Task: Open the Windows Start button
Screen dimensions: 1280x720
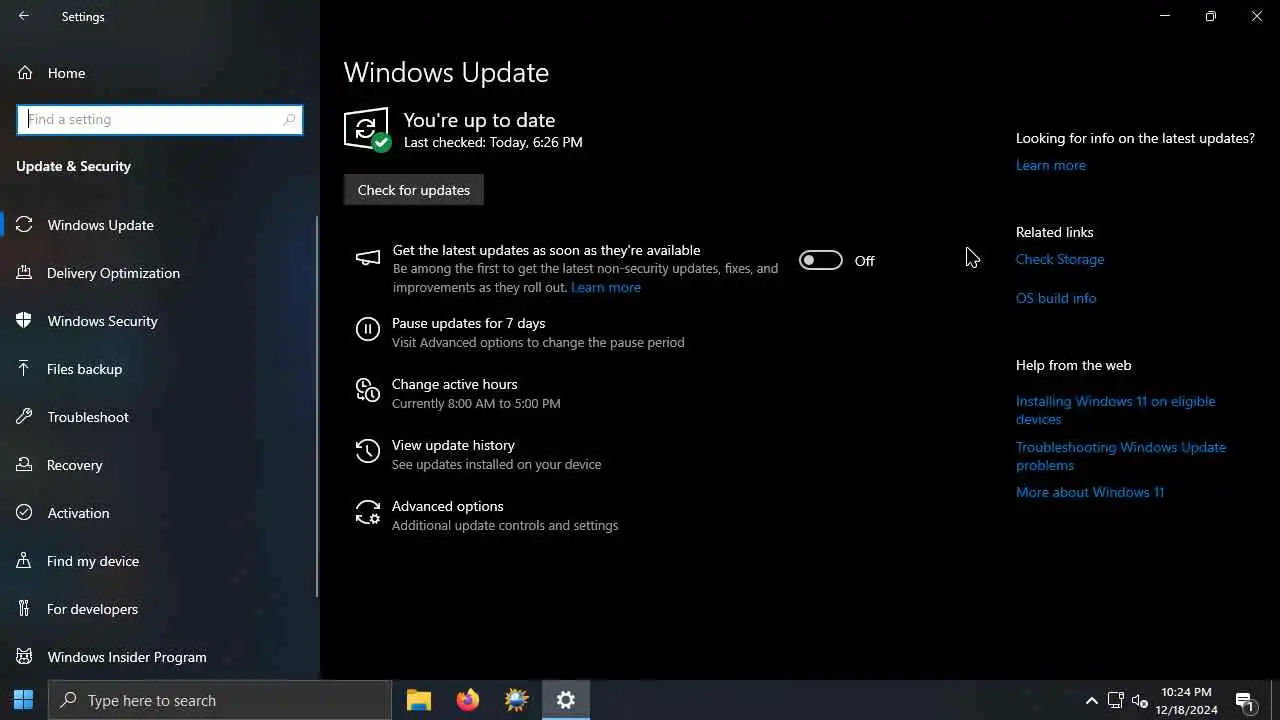Action: 24,700
